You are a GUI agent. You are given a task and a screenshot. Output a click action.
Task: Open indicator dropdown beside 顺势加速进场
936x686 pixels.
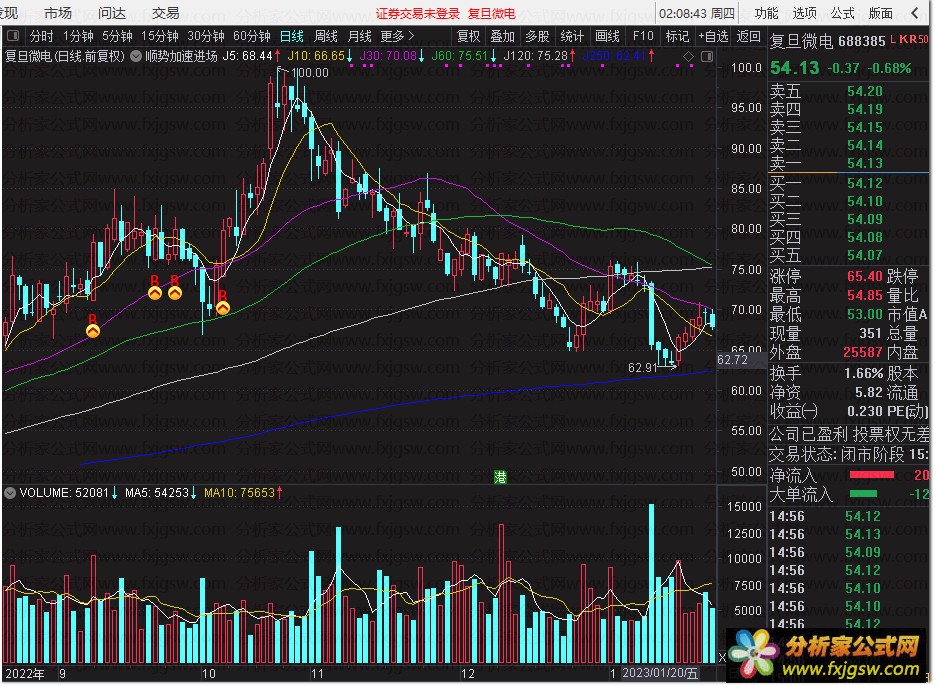tap(136, 56)
